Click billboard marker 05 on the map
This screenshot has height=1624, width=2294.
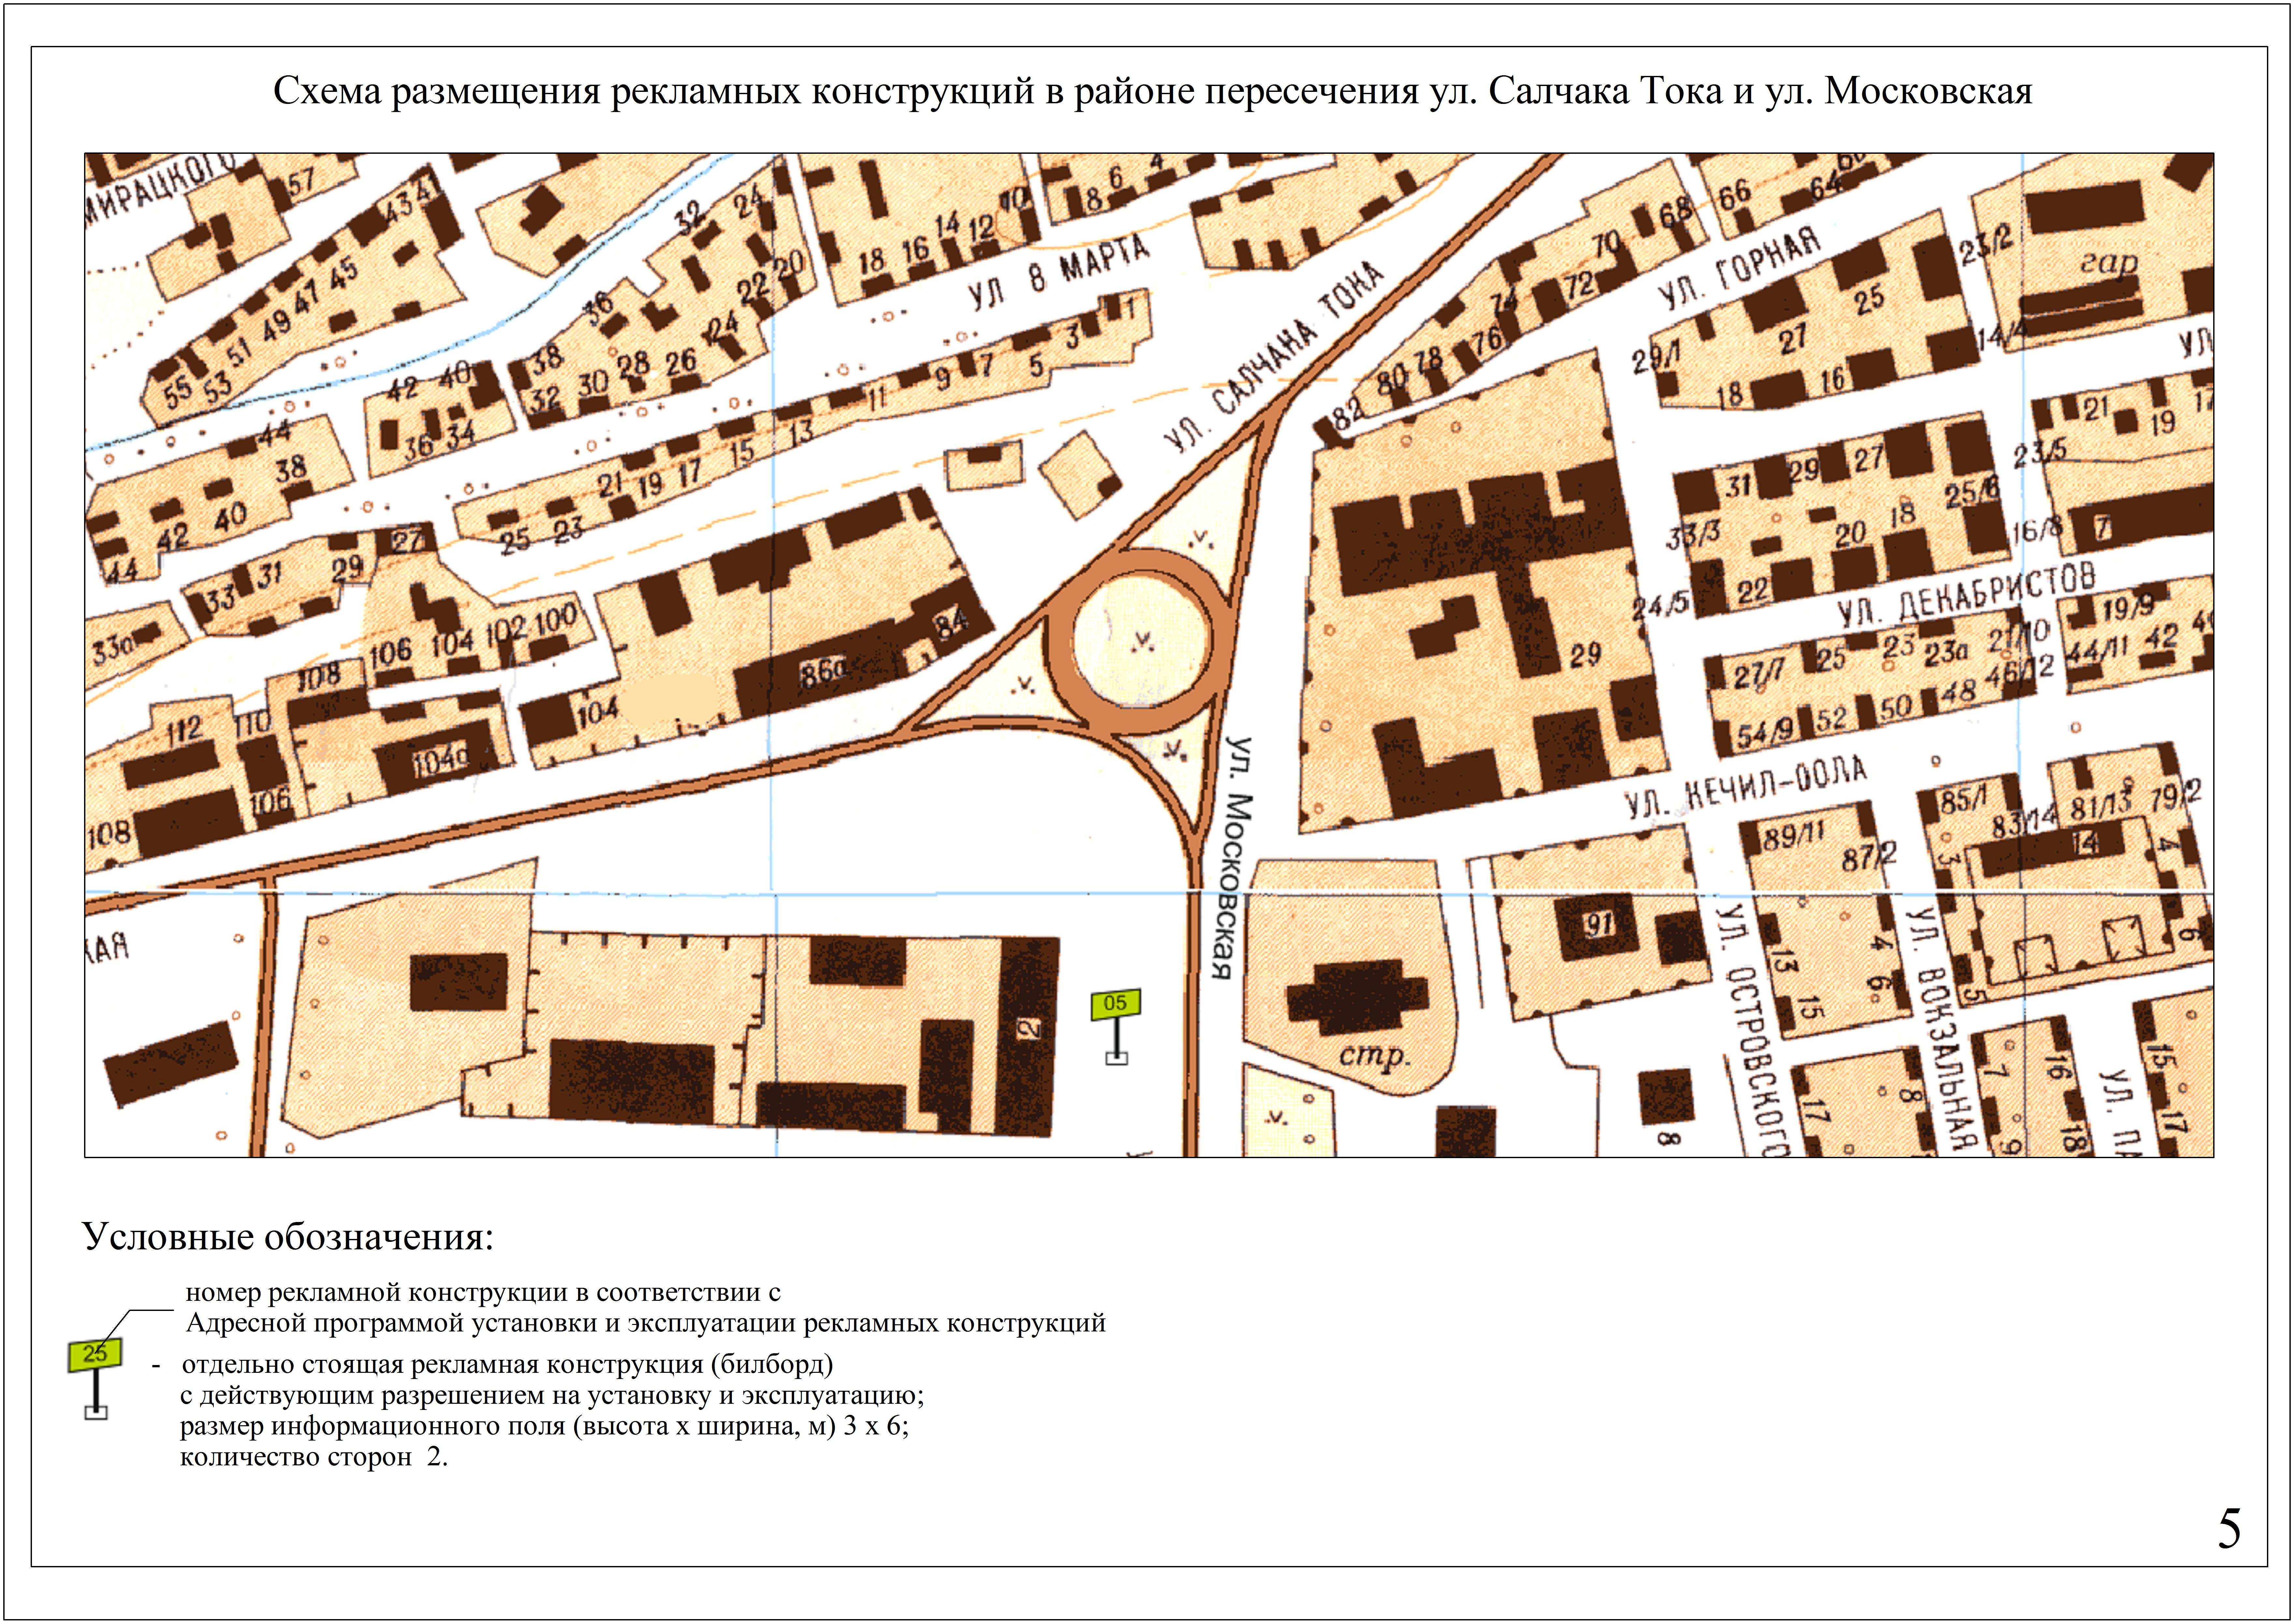(1116, 1027)
